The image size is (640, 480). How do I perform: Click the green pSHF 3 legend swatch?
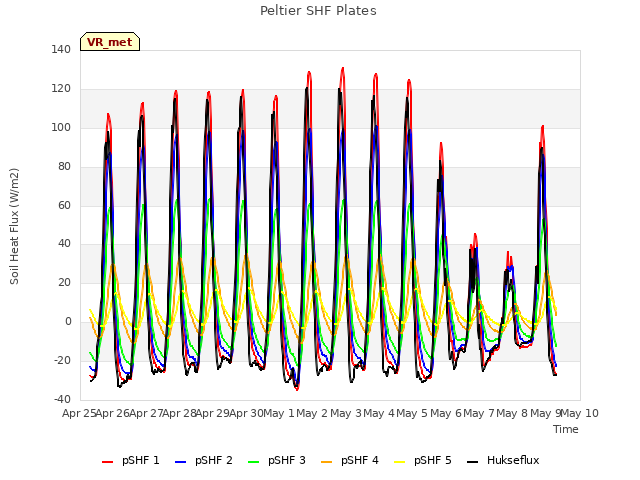coord(253,462)
